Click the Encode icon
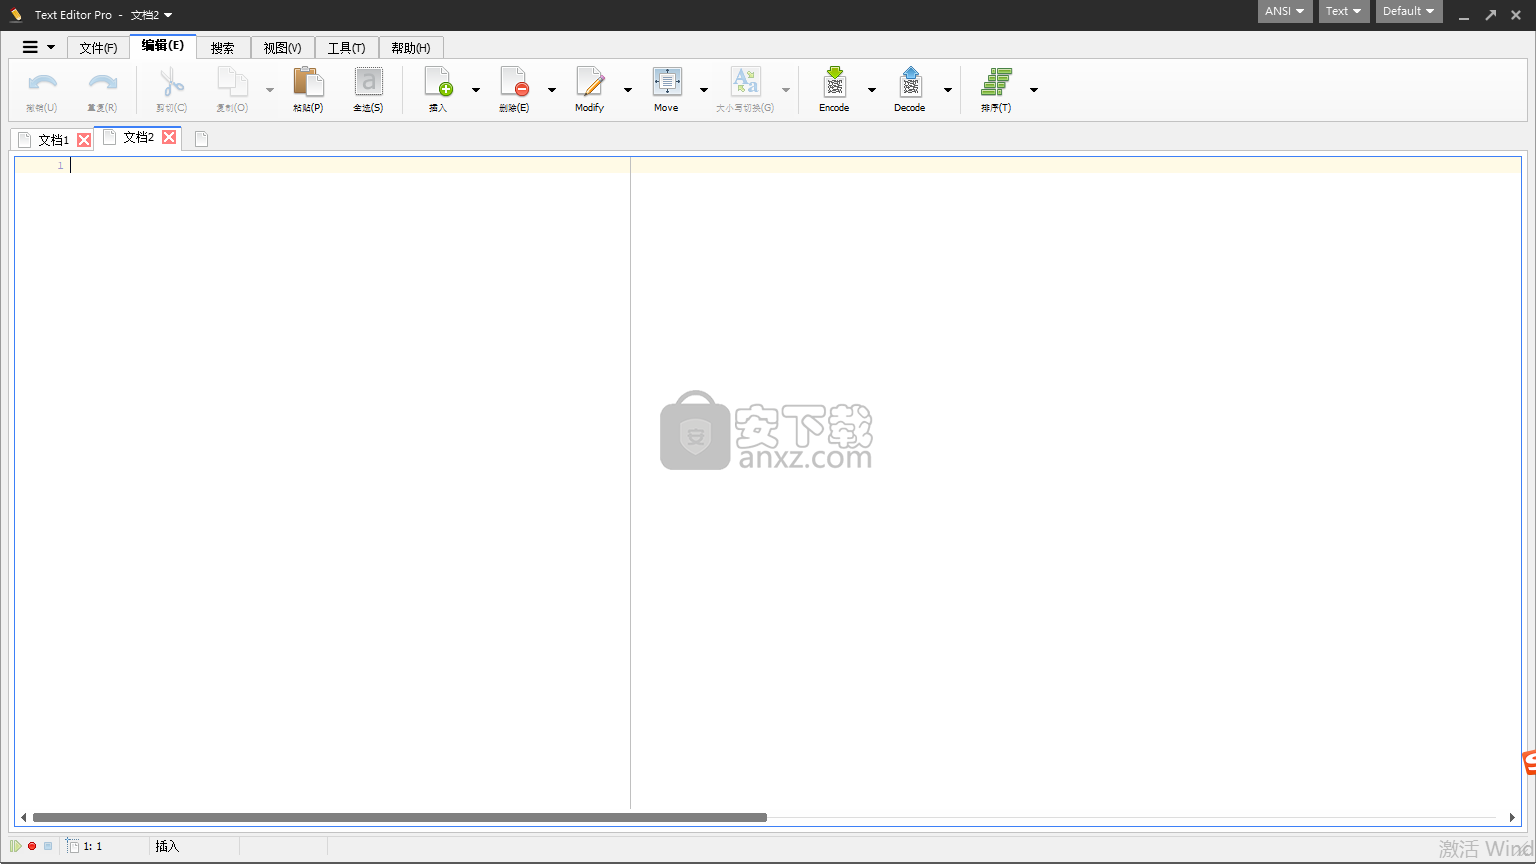Image resolution: width=1536 pixels, height=864 pixels. [834, 82]
